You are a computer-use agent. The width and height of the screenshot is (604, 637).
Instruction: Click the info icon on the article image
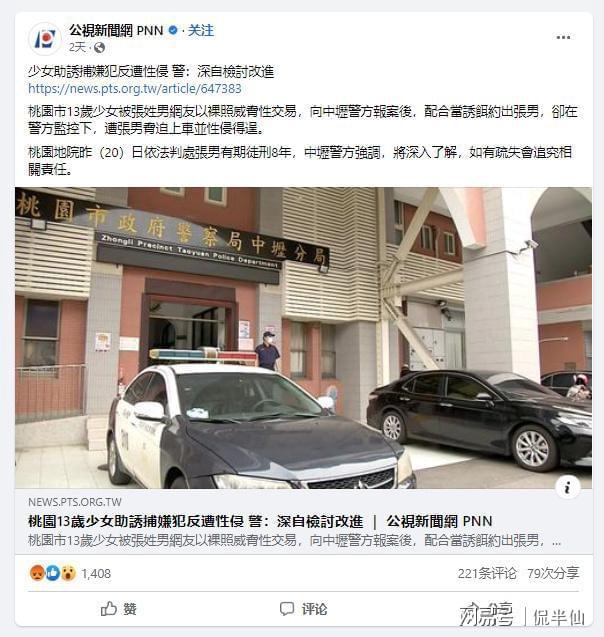pos(567,487)
